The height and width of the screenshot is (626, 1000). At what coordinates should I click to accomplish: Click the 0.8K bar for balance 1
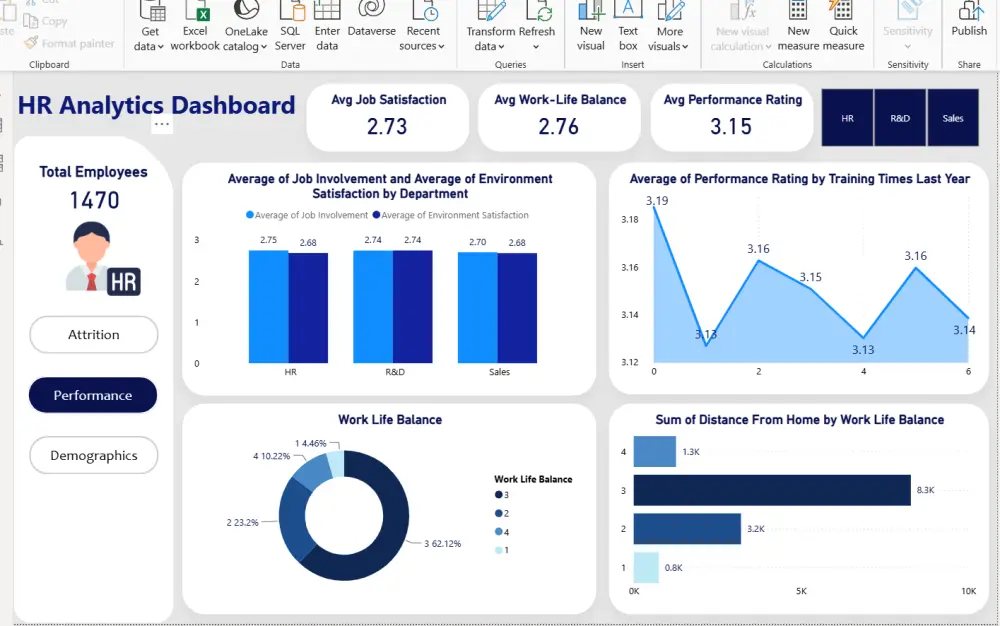click(646, 567)
